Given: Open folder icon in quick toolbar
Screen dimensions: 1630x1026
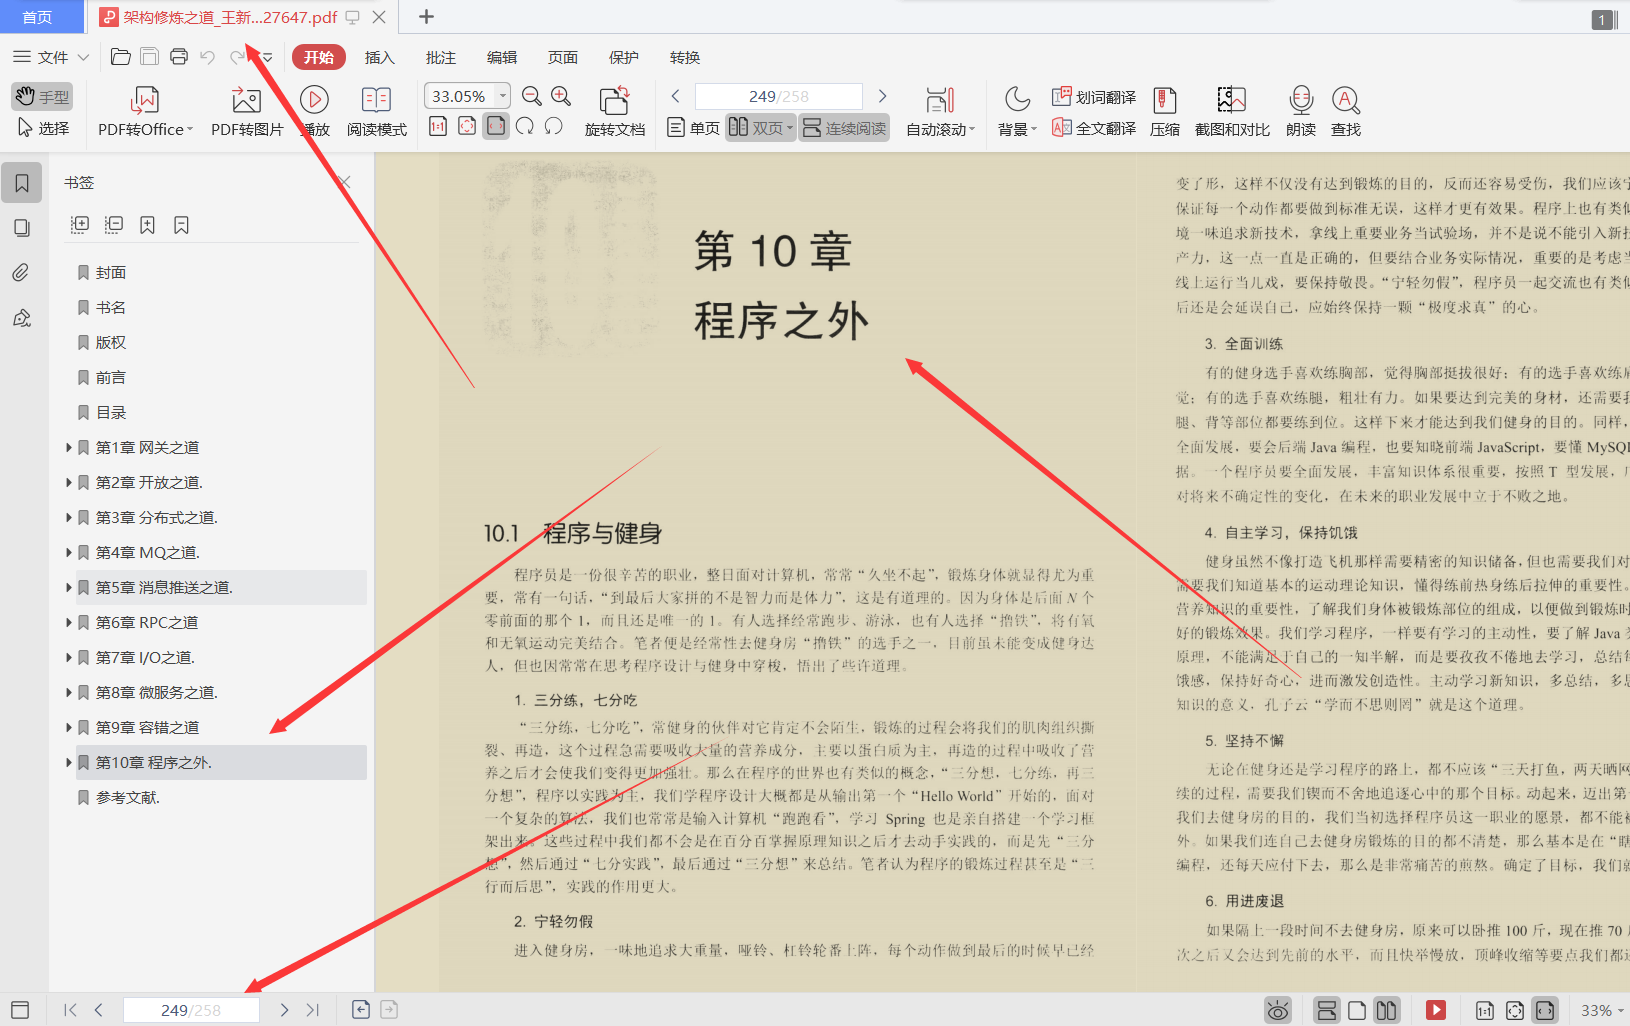Looking at the screenshot, I should click(121, 57).
